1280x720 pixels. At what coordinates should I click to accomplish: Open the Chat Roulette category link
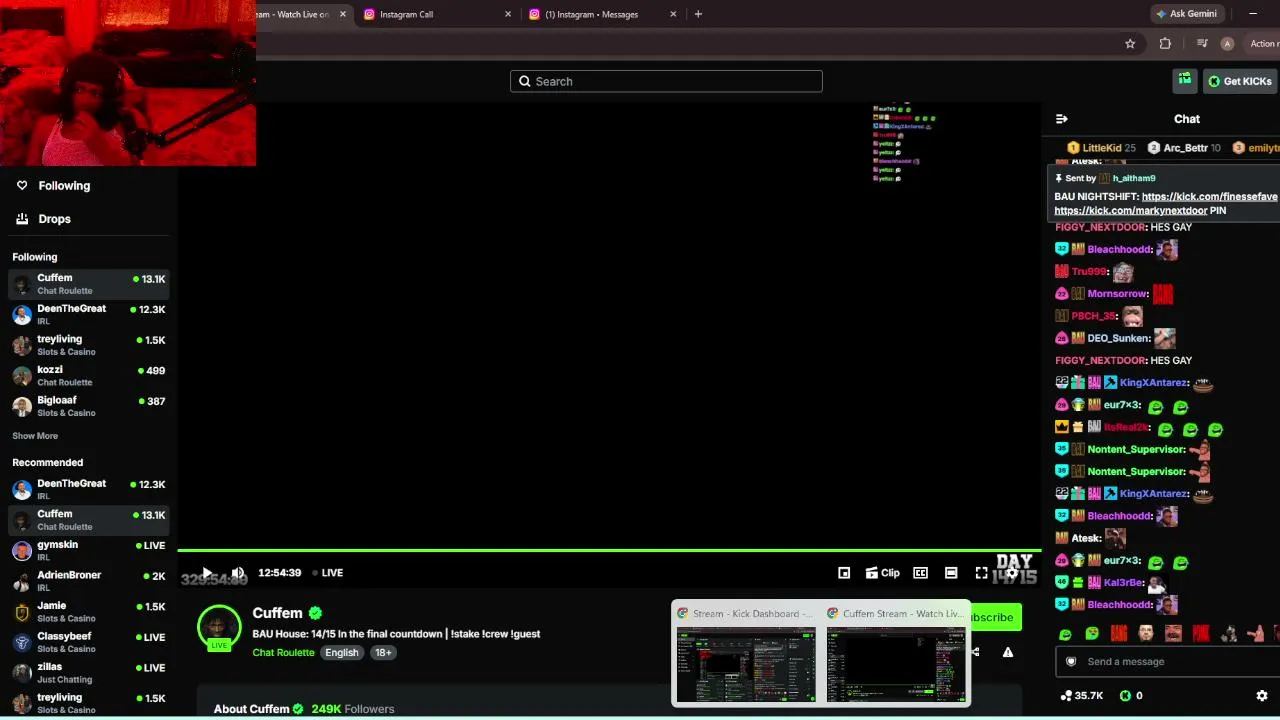[284, 653]
